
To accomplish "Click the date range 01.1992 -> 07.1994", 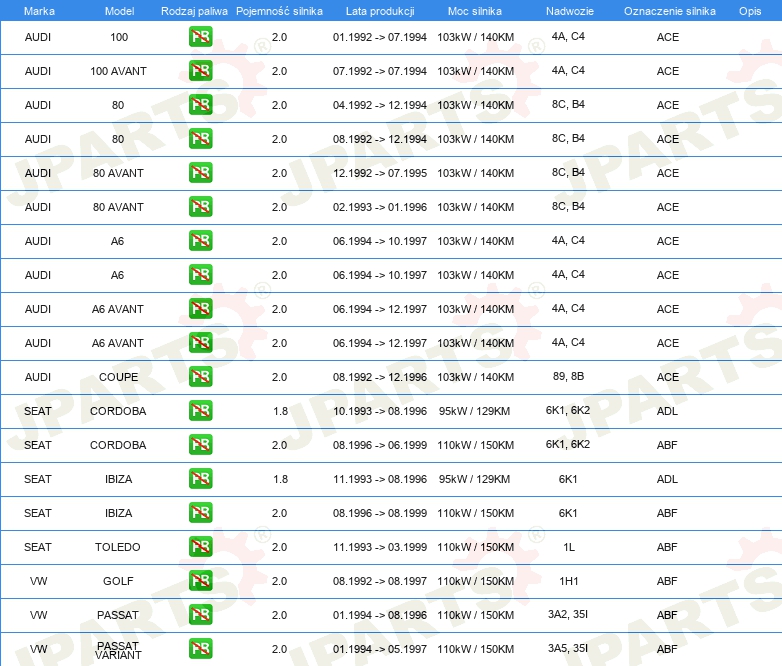I will click(380, 37).
